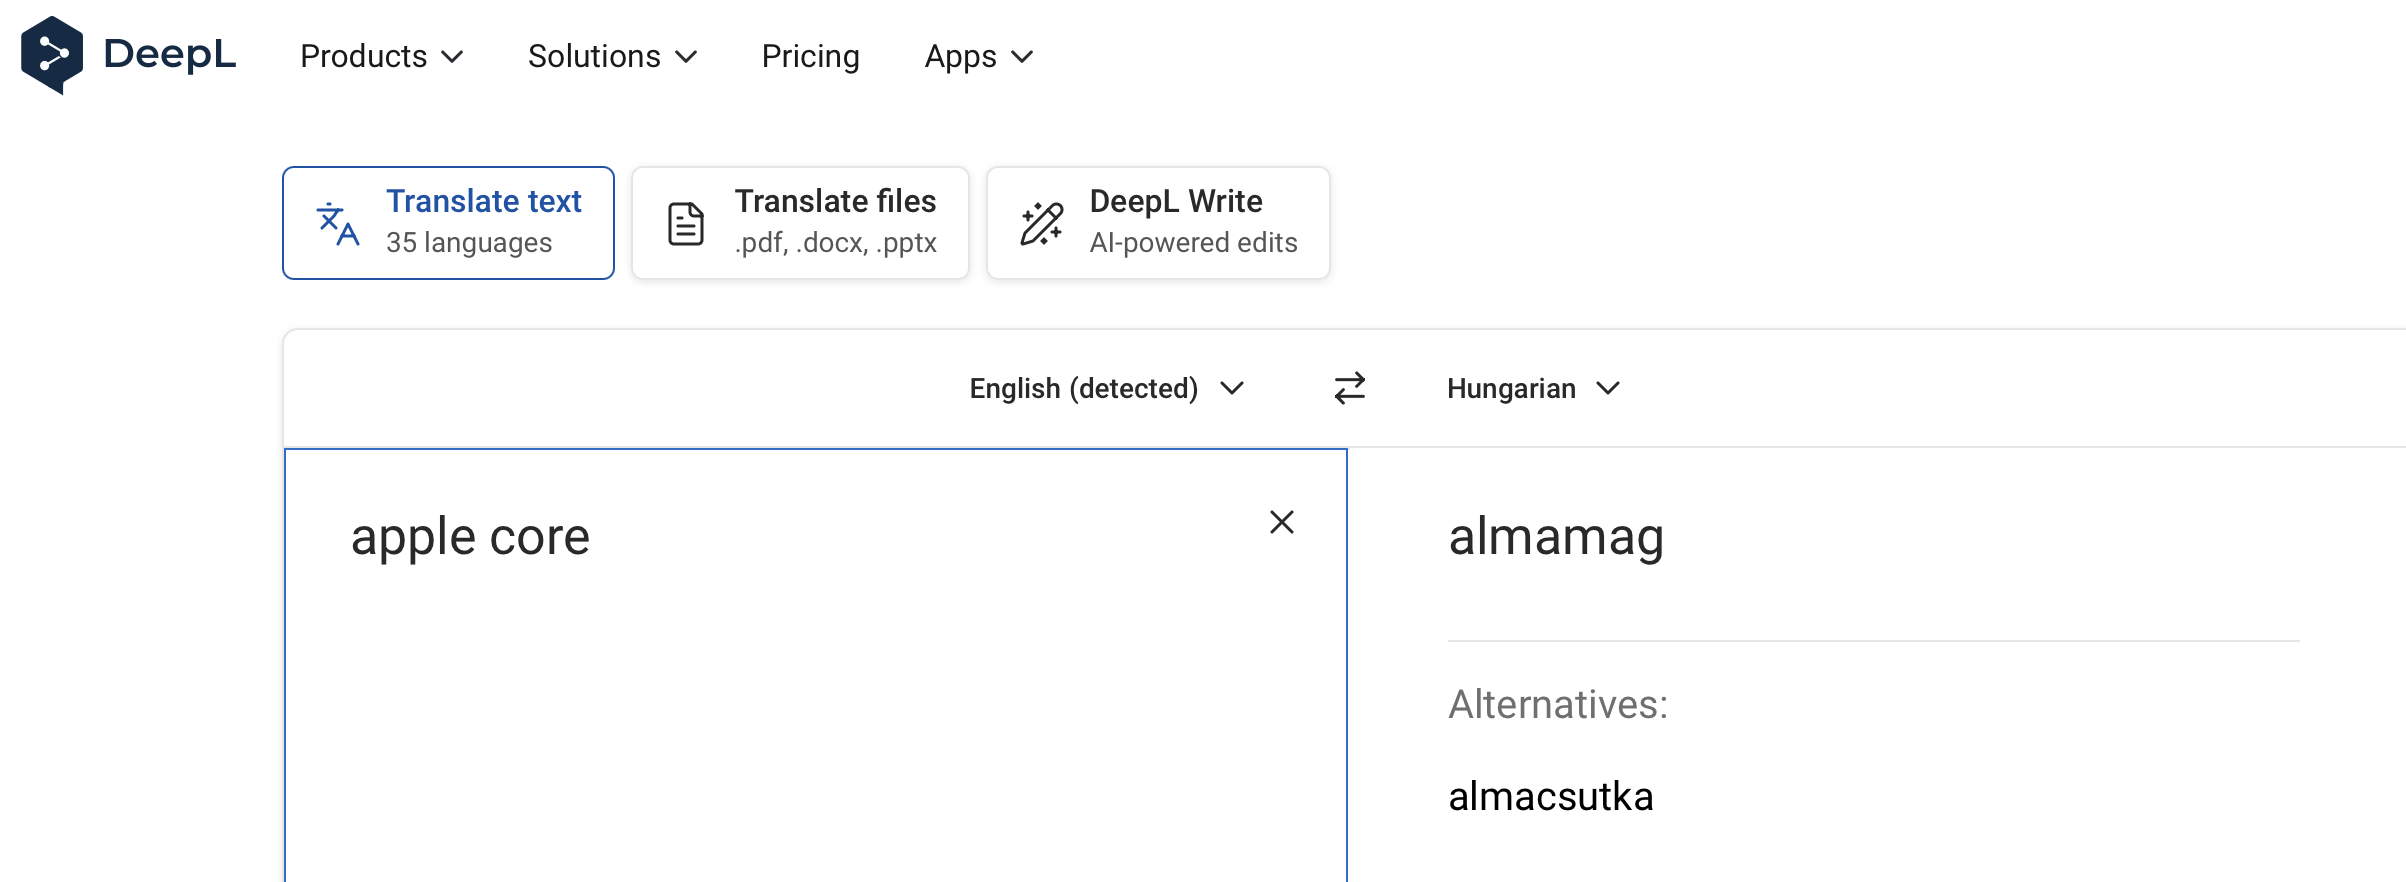This screenshot has width=2406, height=882.
Task: Expand the chevron beside Solutions
Action: coord(686,57)
